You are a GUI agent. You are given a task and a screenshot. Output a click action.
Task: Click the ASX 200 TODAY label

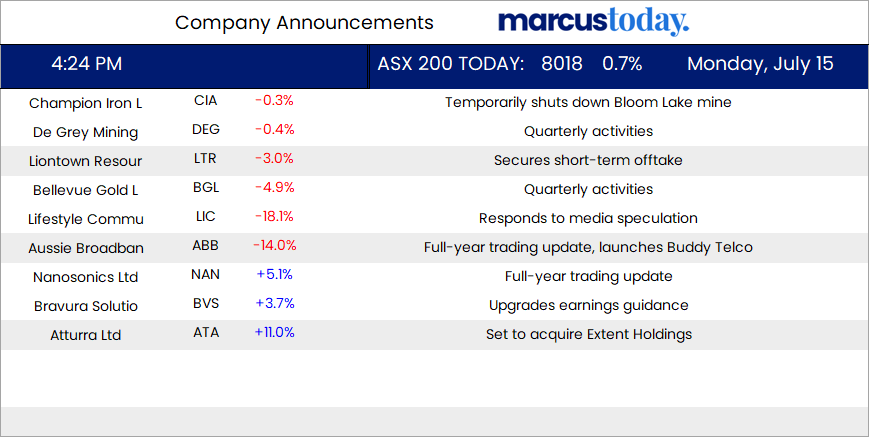pyautogui.click(x=450, y=65)
